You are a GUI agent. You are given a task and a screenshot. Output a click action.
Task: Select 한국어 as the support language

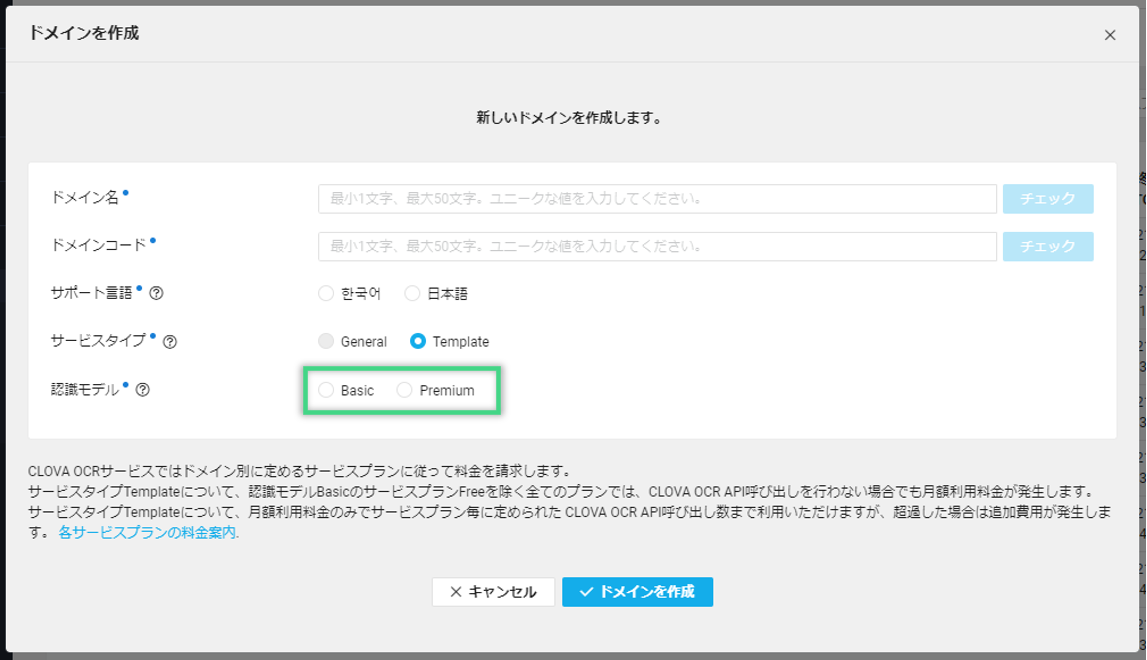coord(326,294)
